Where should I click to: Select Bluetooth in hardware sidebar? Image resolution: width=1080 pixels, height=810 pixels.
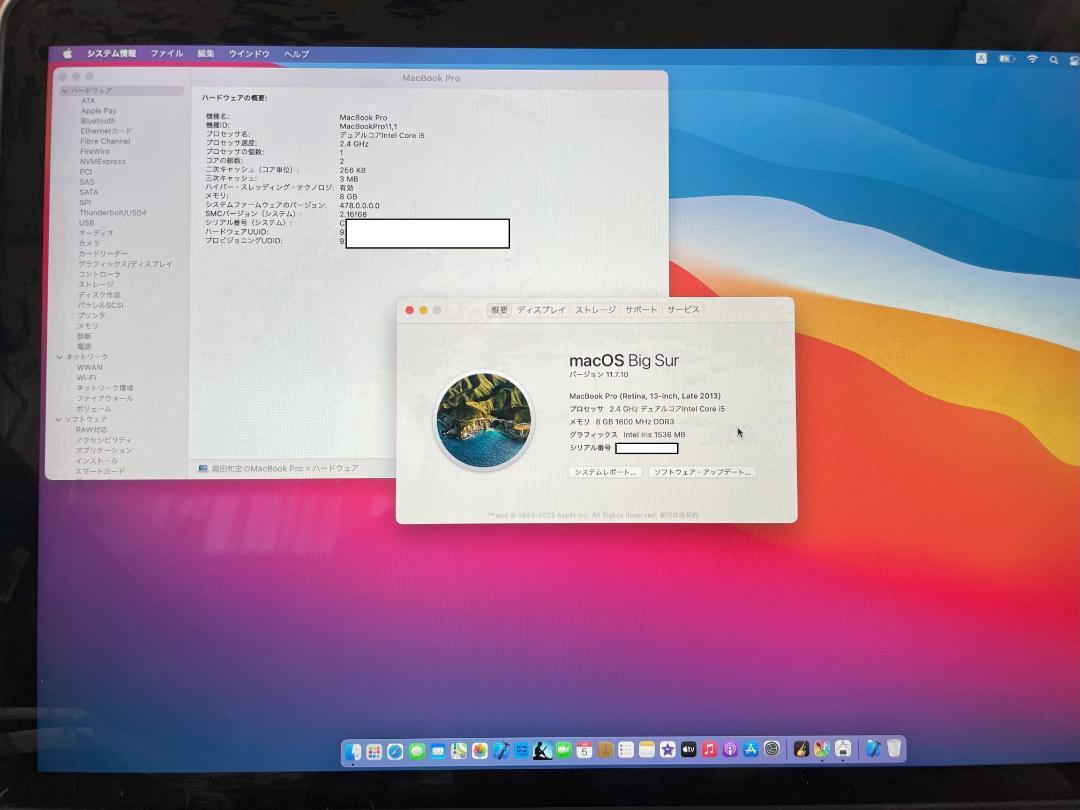(98, 121)
